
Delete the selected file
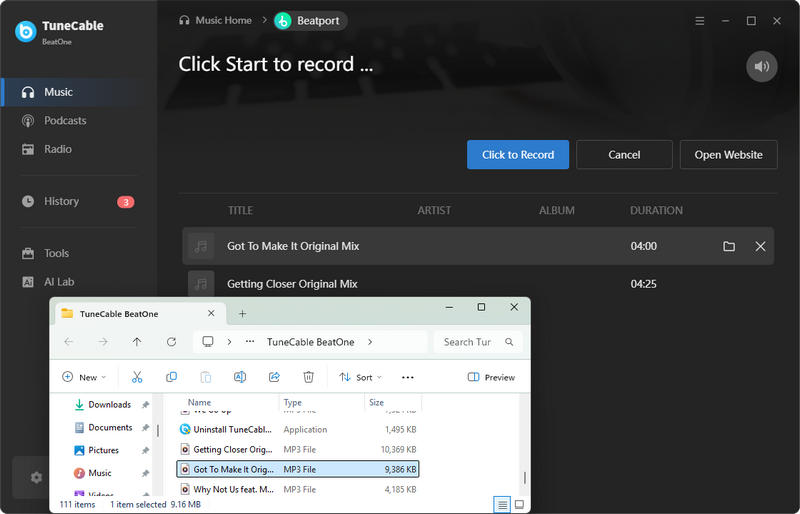[309, 377]
